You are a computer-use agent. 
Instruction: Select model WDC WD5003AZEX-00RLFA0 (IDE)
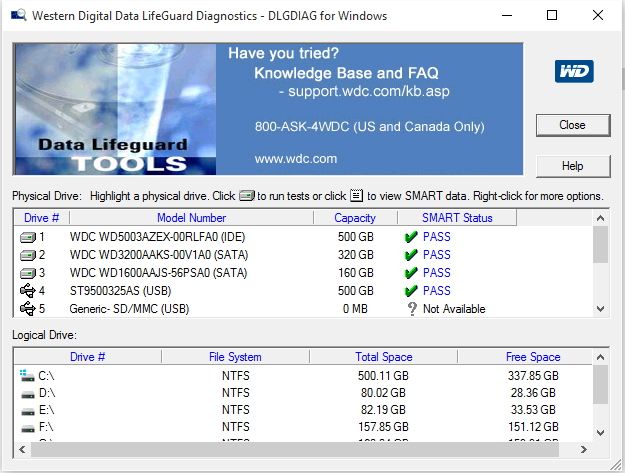[x=157, y=237]
